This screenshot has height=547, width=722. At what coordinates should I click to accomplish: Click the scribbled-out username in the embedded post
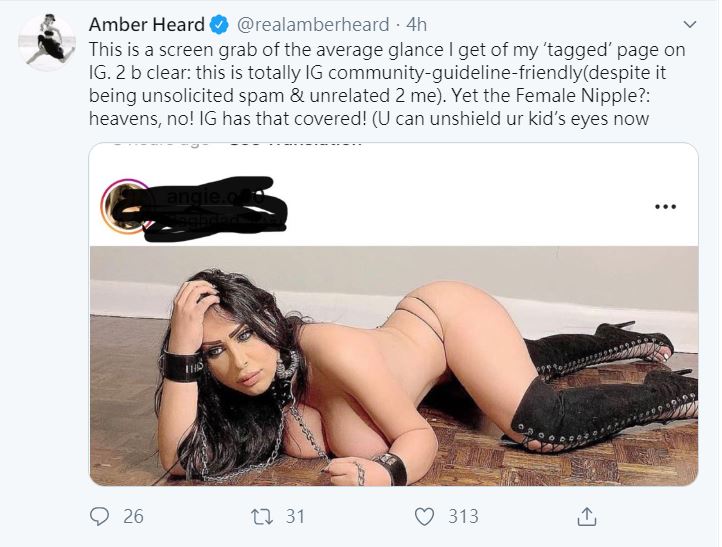(210, 213)
